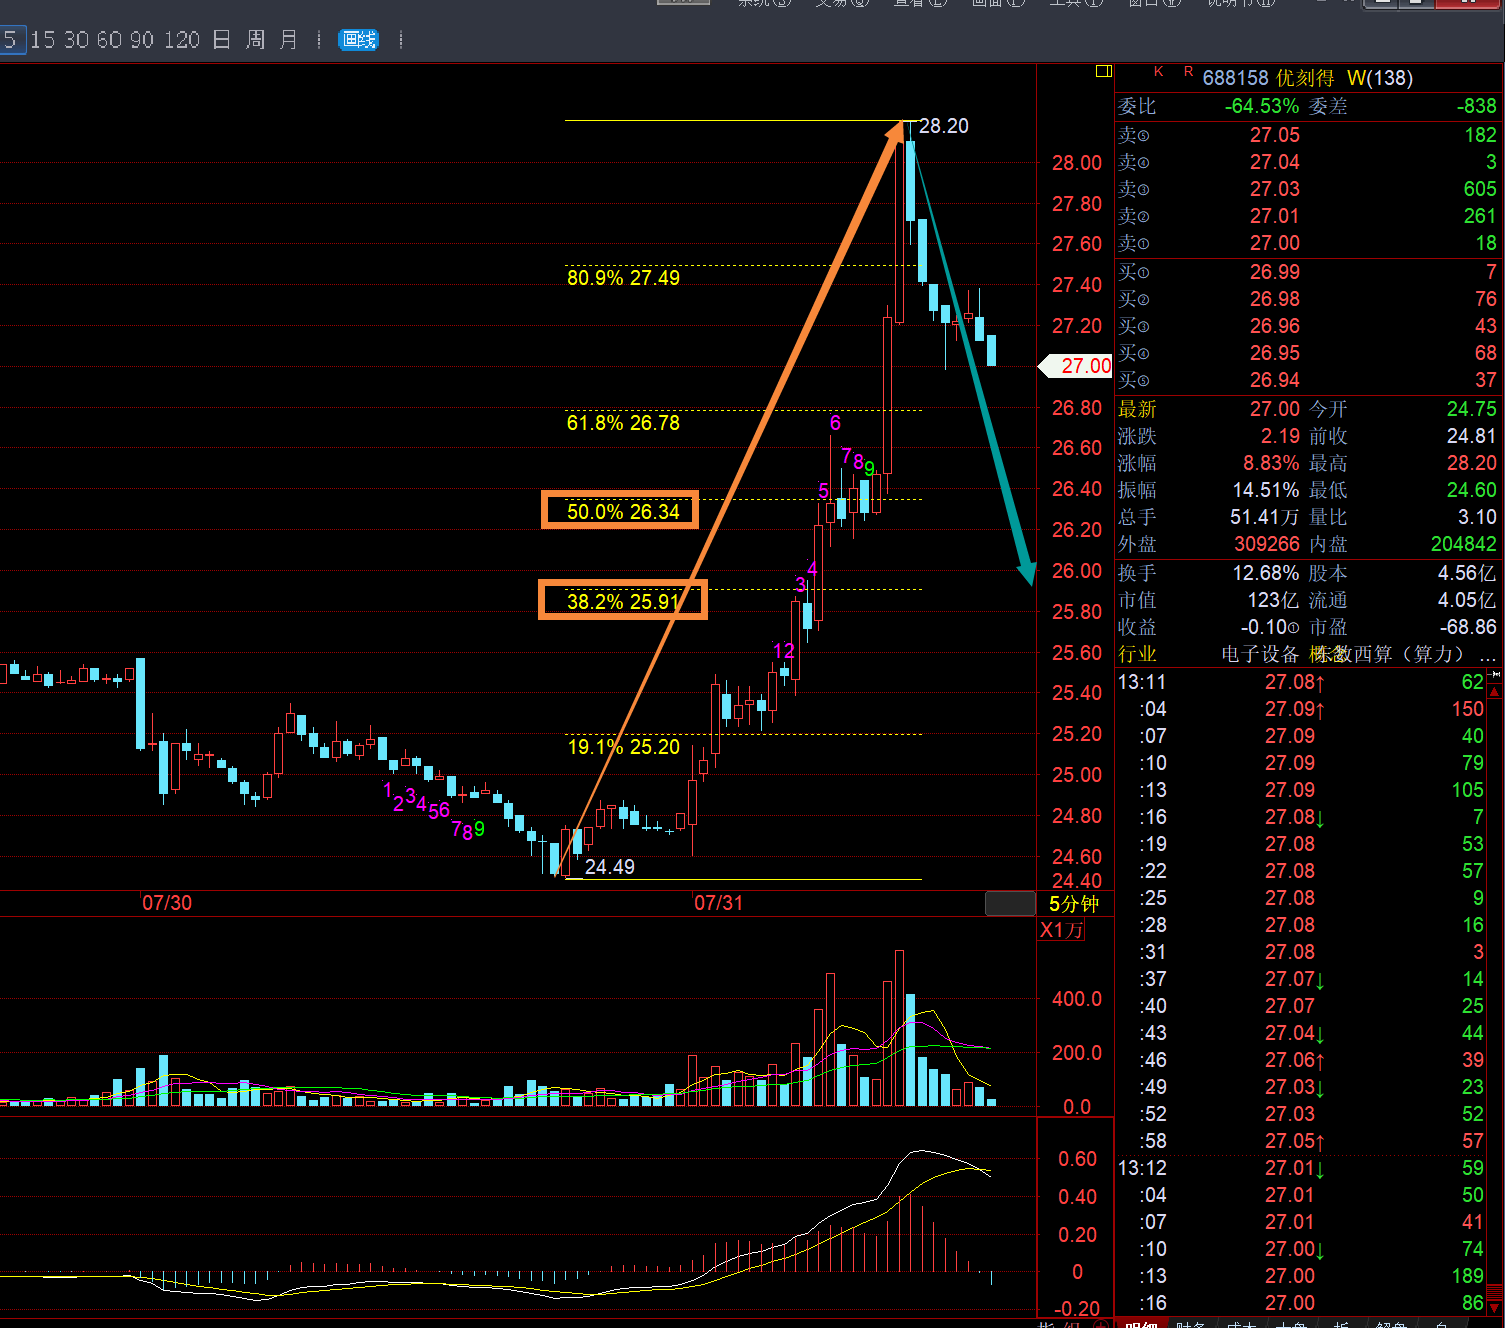Switch chart to 60-minute period
Image resolution: width=1505 pixels, height=1328 pixels.
point(110,40)
